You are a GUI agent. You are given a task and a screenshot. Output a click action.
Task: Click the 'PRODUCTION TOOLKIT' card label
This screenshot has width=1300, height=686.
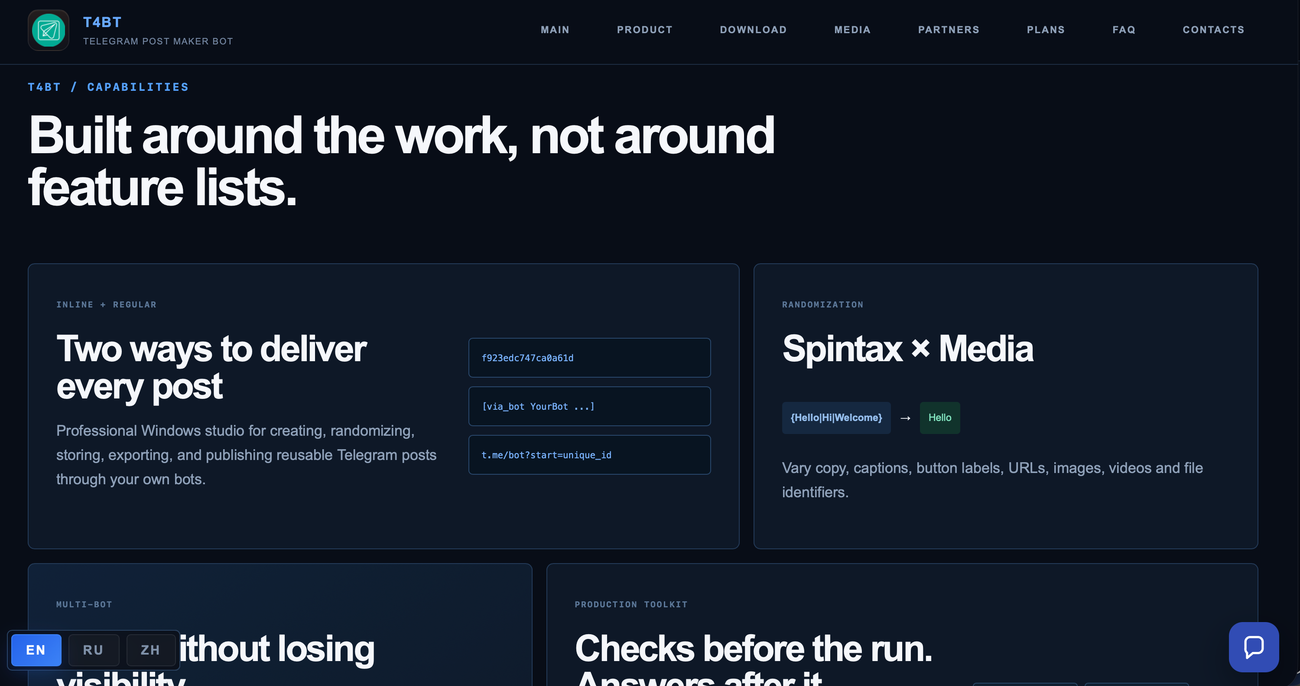631,605
